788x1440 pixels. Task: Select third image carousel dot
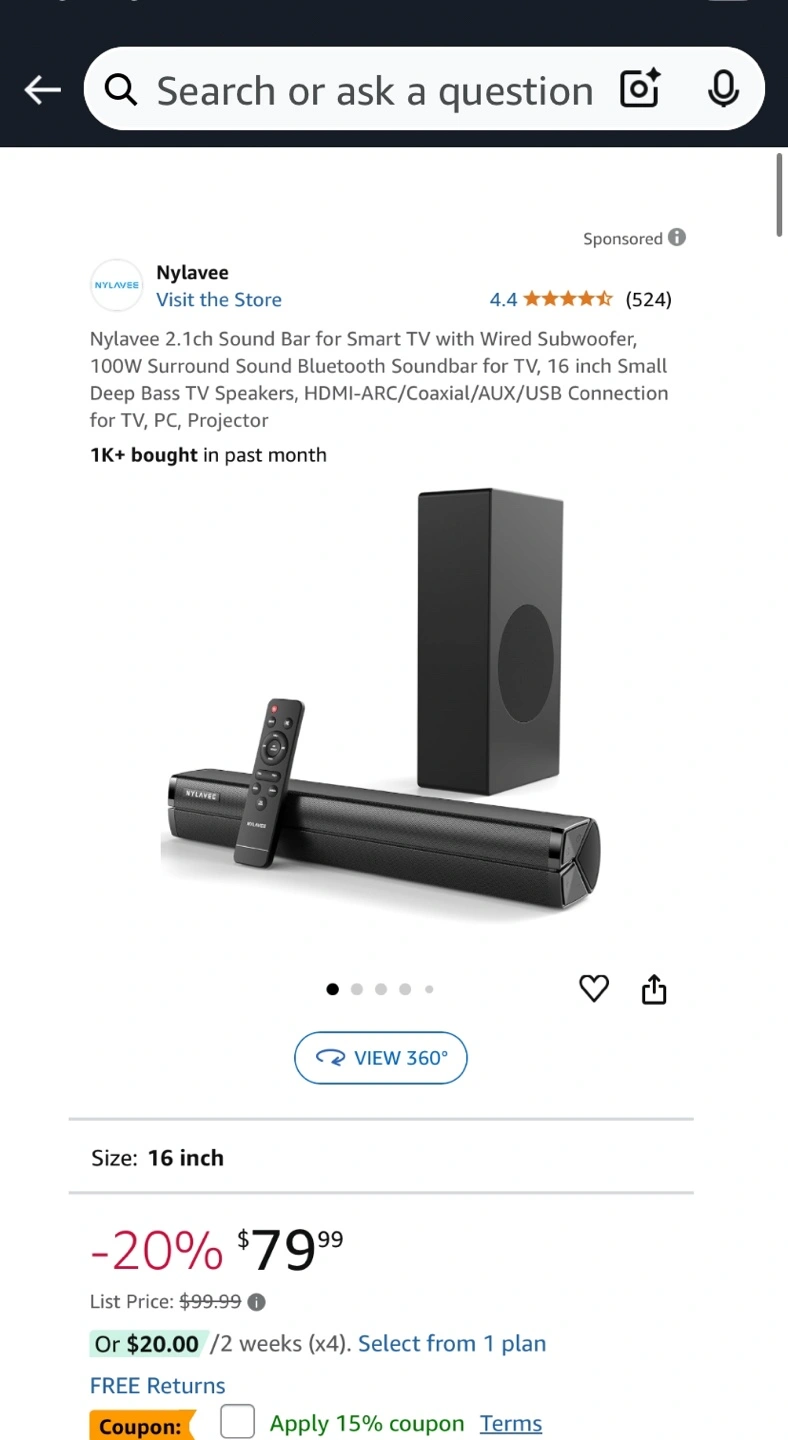point(381,989)
